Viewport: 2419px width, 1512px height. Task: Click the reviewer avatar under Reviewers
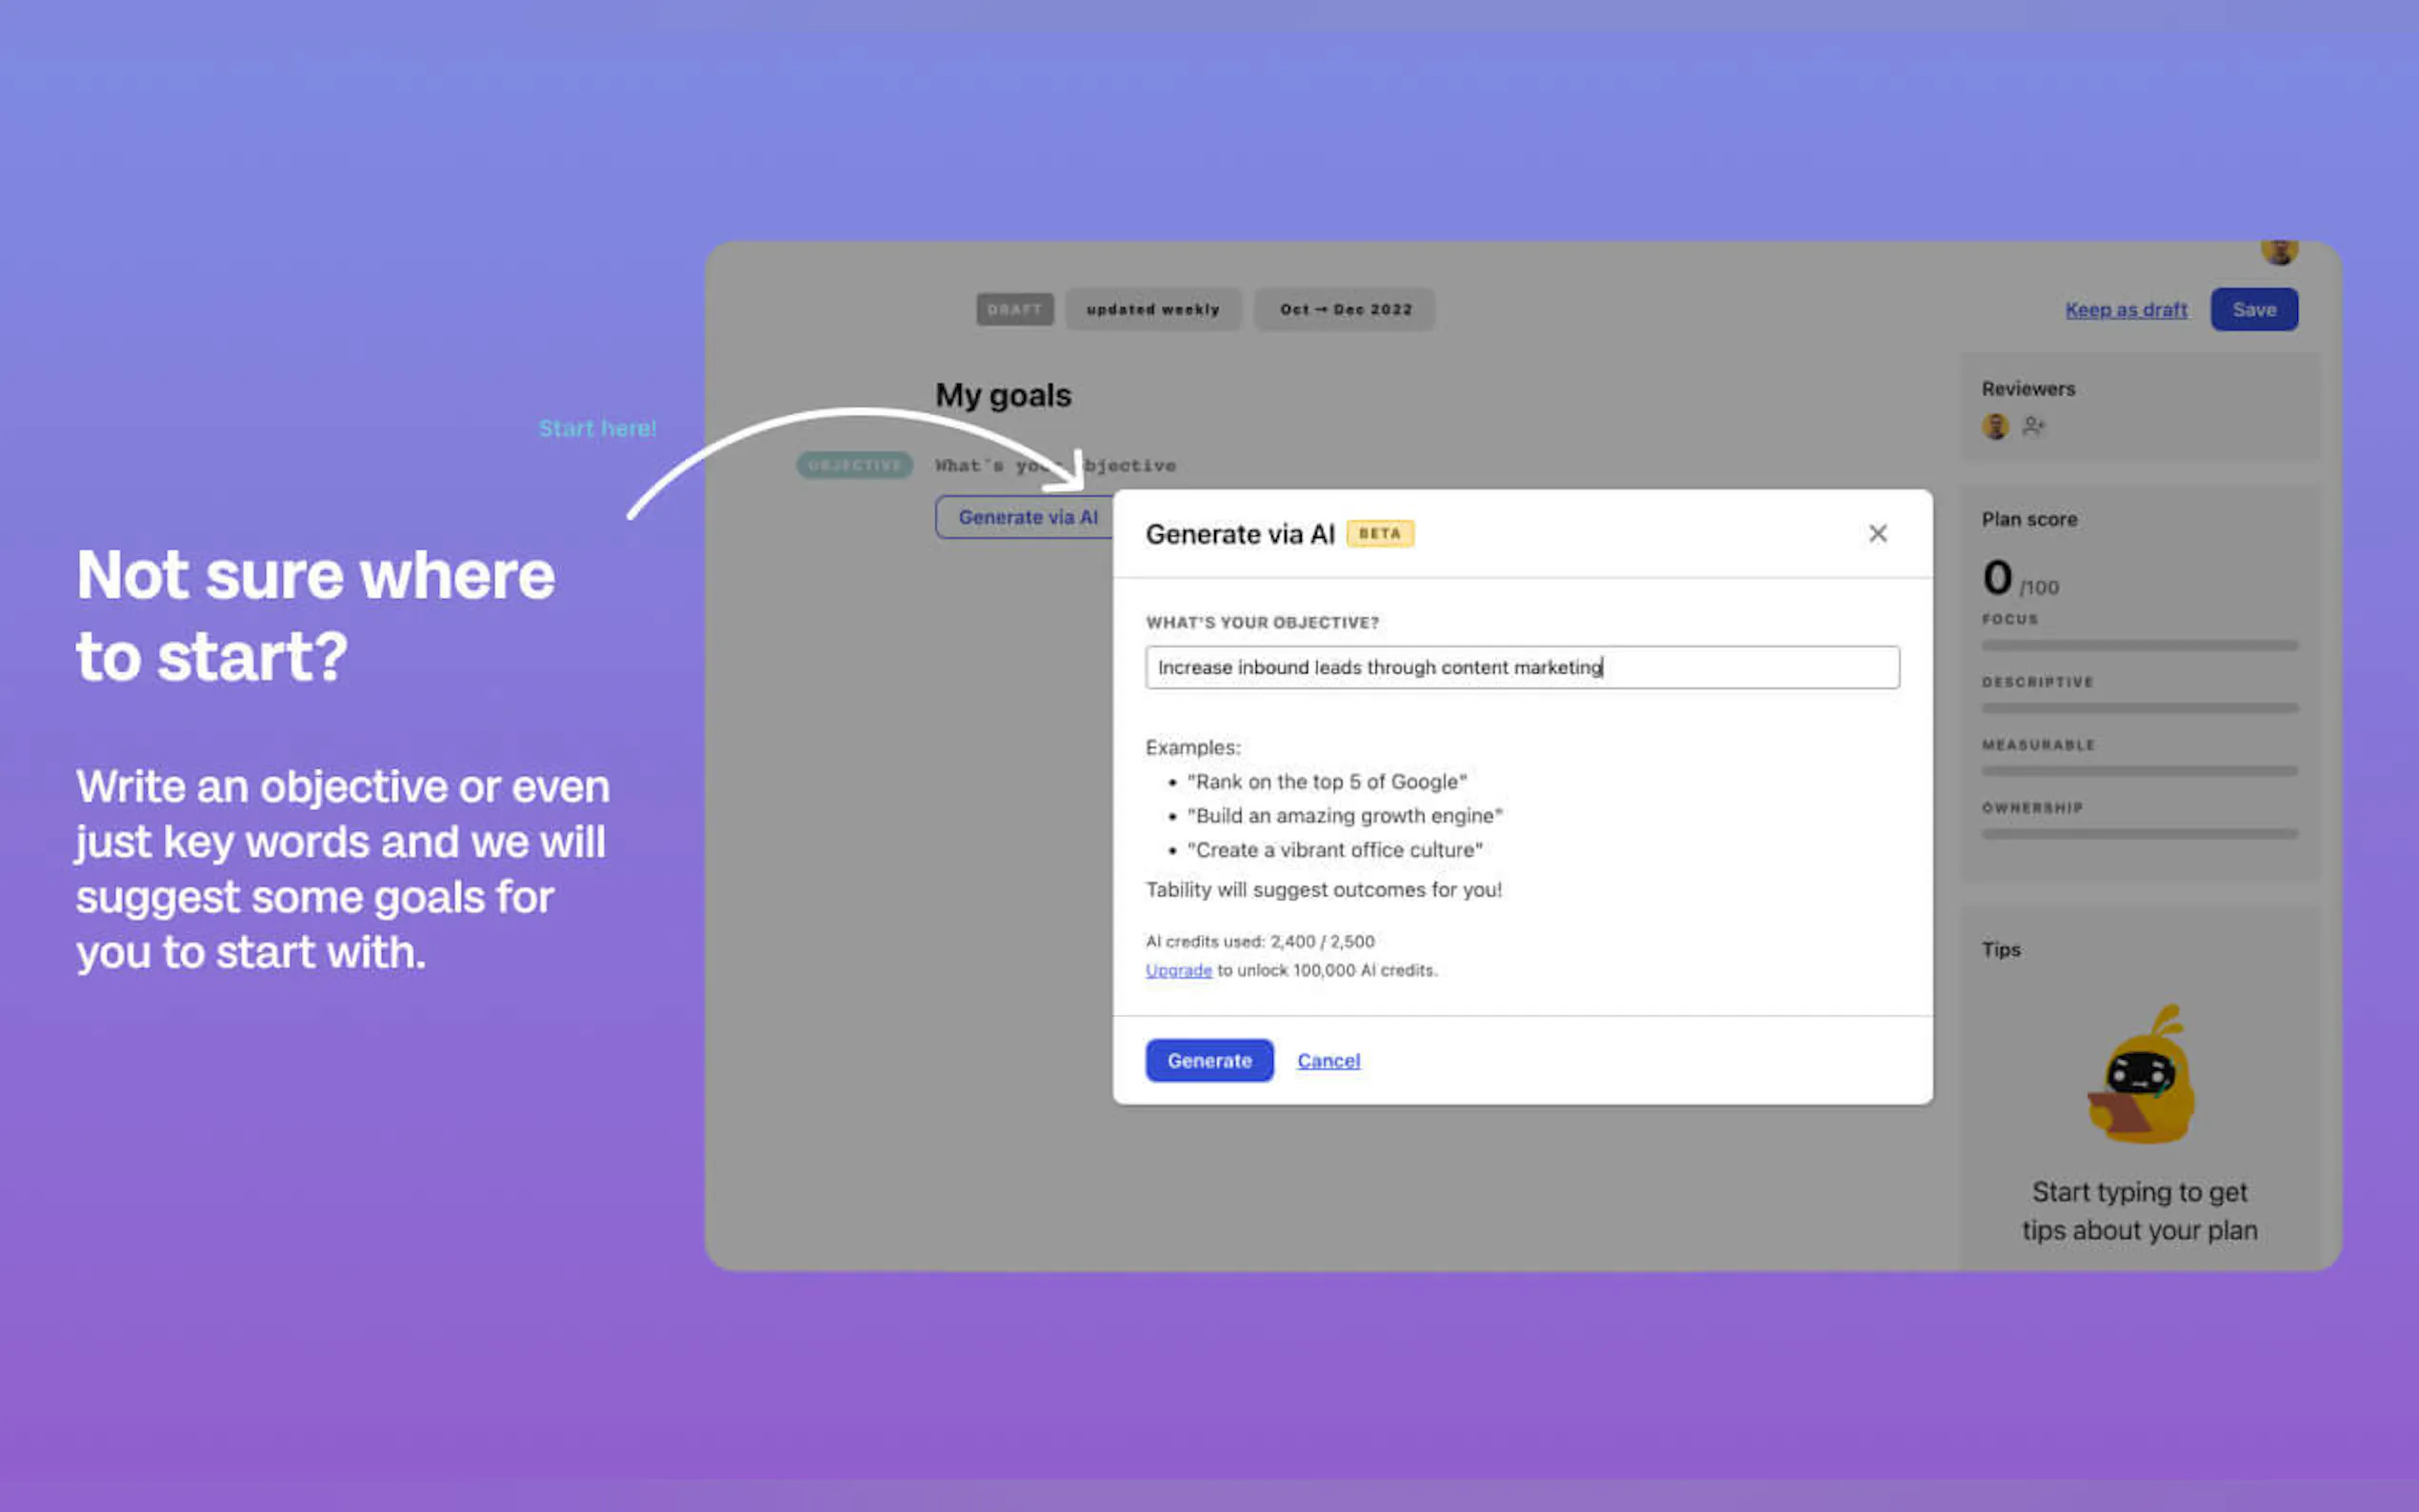coord(1995,427)
